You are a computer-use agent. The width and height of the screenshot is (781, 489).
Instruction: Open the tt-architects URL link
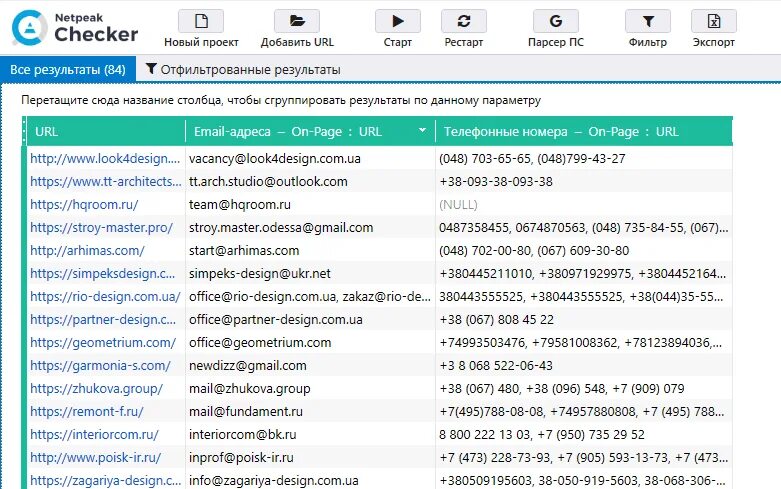(x=106, y=181)
